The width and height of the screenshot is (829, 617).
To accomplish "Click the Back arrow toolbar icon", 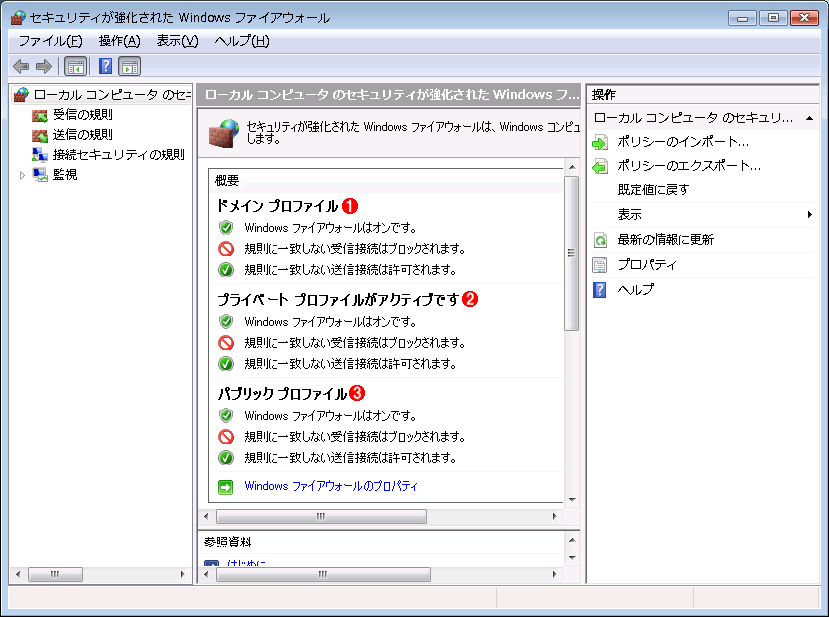I will [x=21, y=67].
